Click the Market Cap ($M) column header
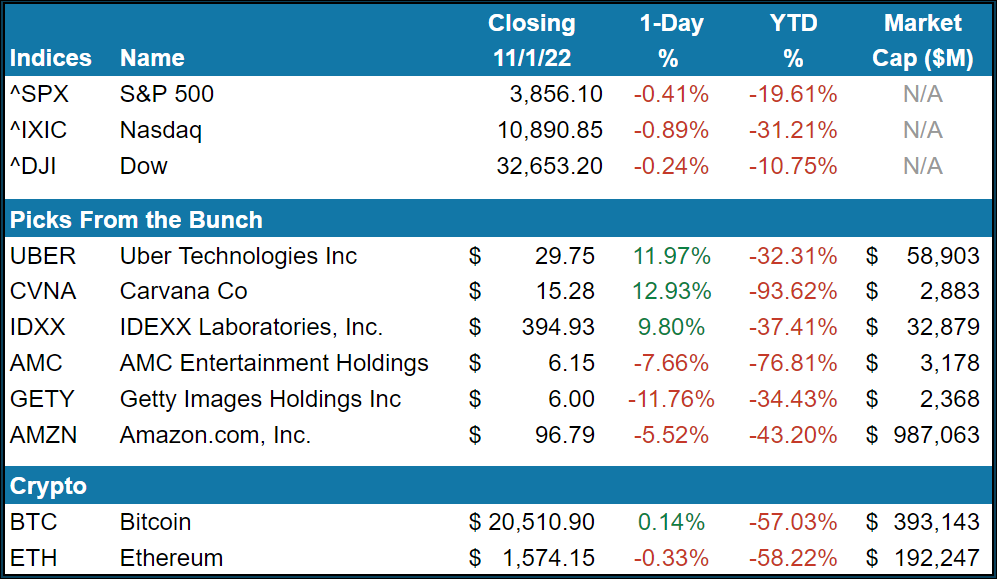 click(922, 41)
